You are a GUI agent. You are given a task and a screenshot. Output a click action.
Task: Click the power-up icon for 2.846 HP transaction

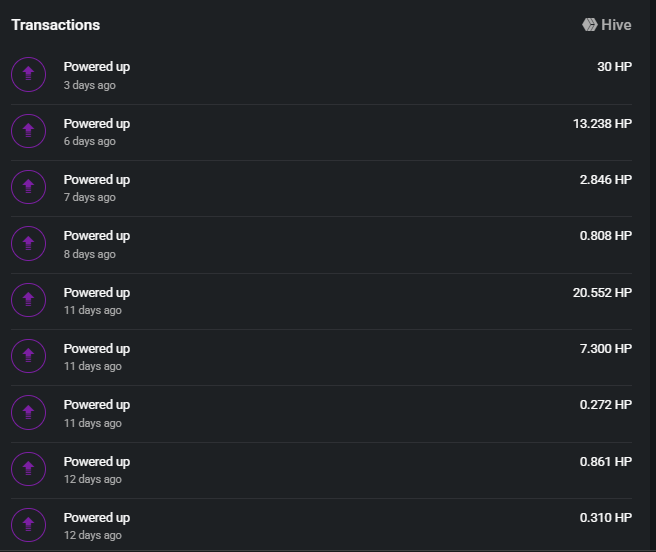click(x=28, y=187)
